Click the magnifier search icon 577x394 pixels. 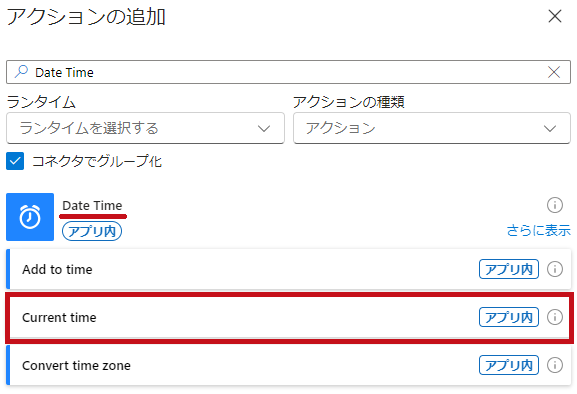[x=21, y=72]
